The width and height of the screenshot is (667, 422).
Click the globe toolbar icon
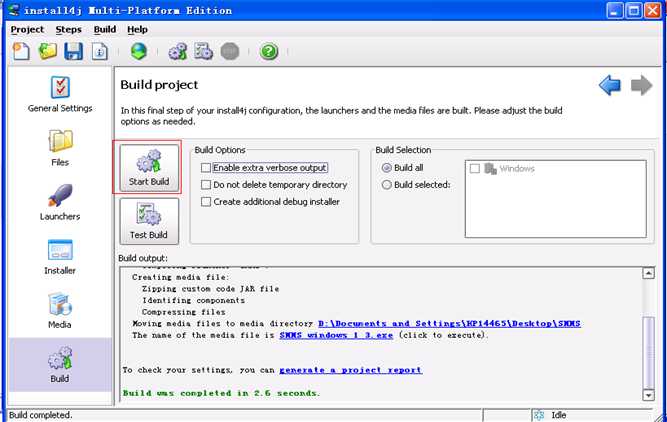[139, 51]
